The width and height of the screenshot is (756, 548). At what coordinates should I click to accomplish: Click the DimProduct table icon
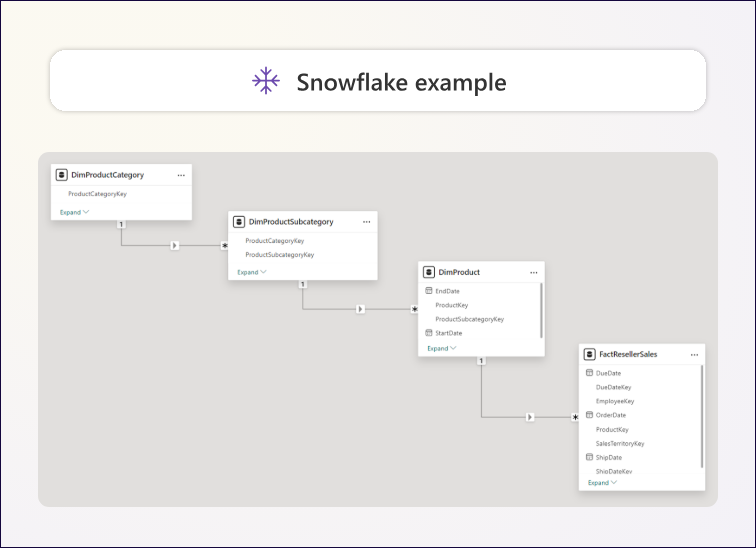pyautogui.click(x=429, y=272)
